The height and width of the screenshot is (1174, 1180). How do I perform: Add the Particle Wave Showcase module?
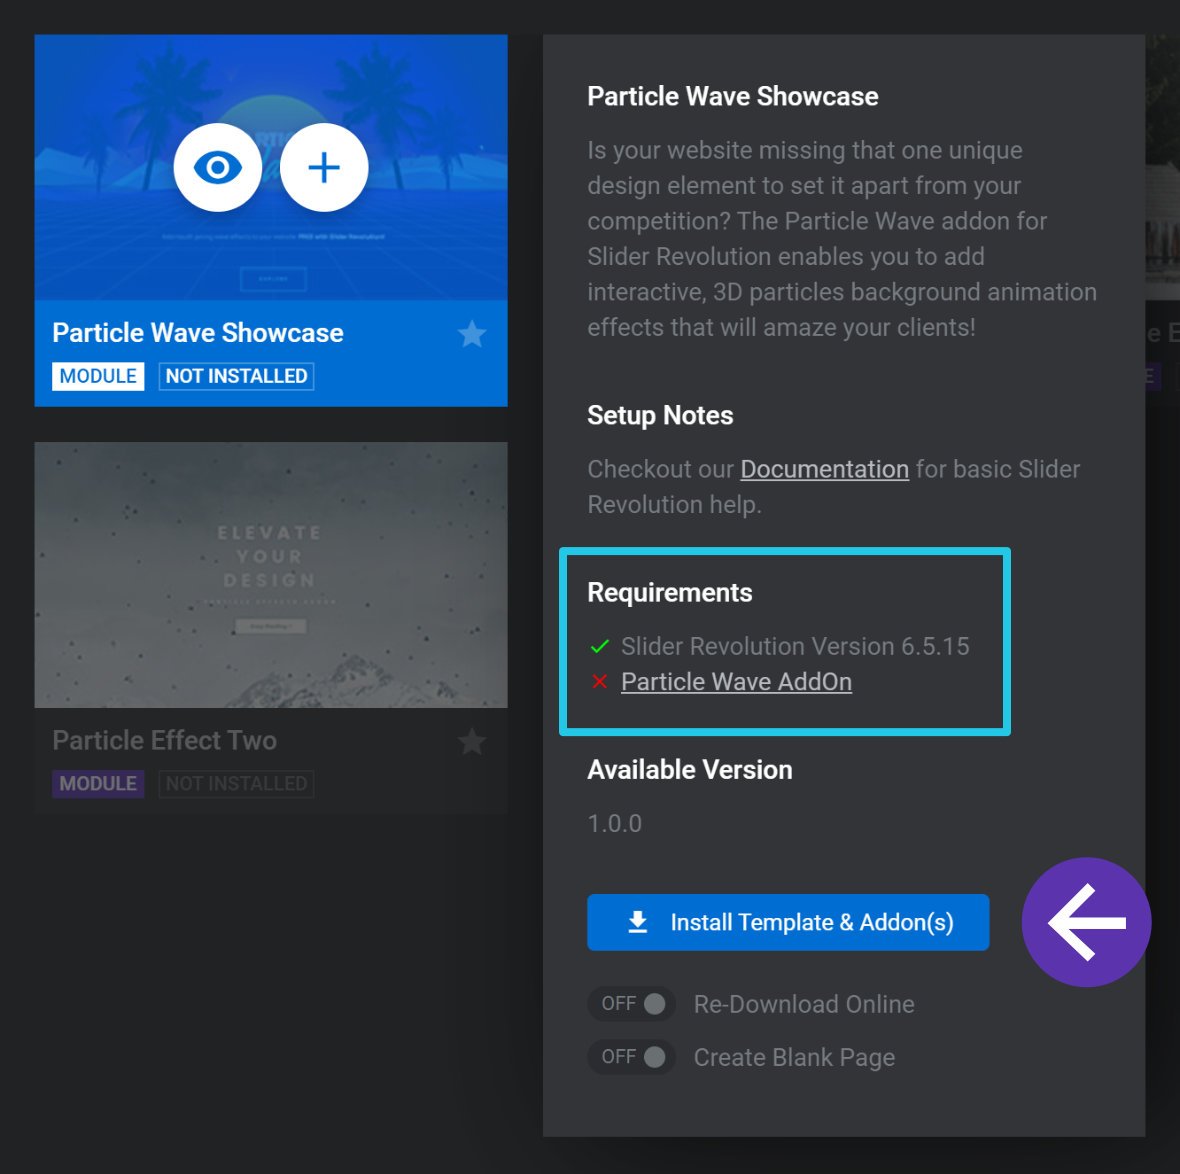point(324,167)
